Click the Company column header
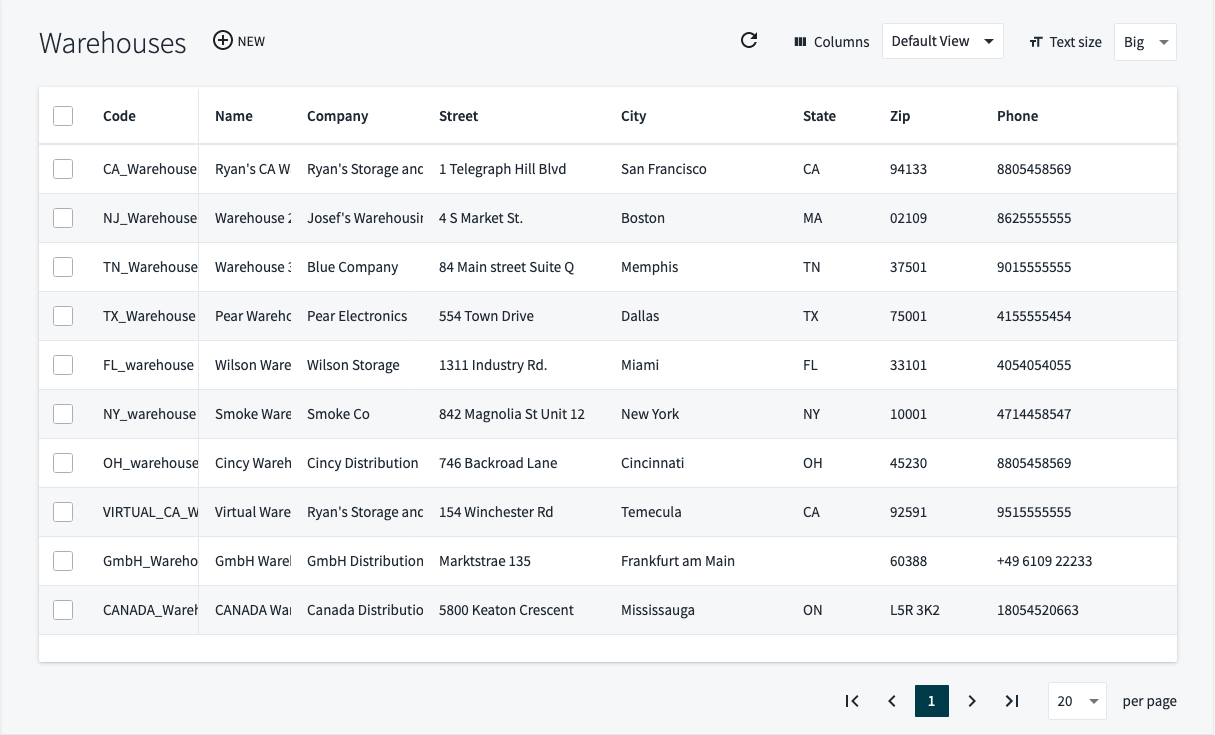Screen dimensions: 1215x735 point(337,116)
